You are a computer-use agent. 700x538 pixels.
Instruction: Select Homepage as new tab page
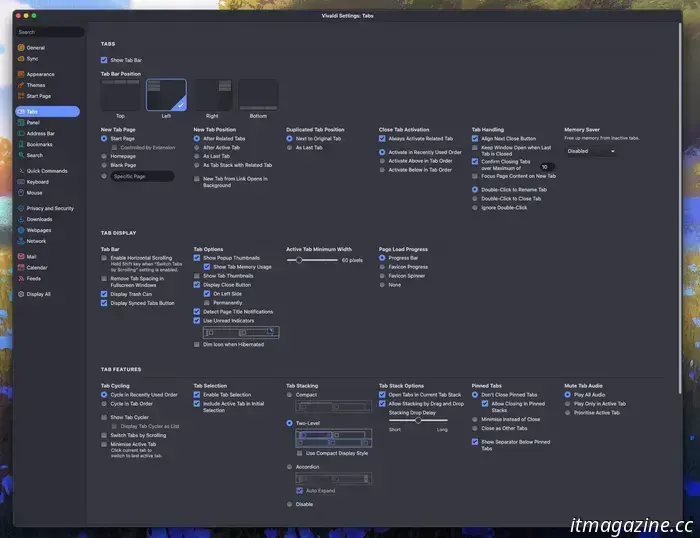[104, 156]
